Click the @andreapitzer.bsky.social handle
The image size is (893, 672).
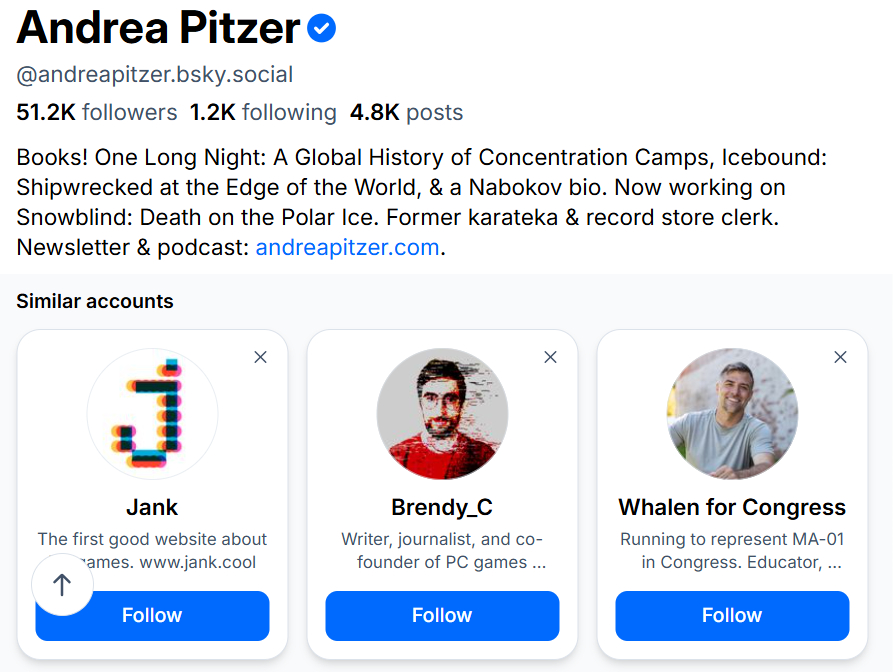click(155, 75)
